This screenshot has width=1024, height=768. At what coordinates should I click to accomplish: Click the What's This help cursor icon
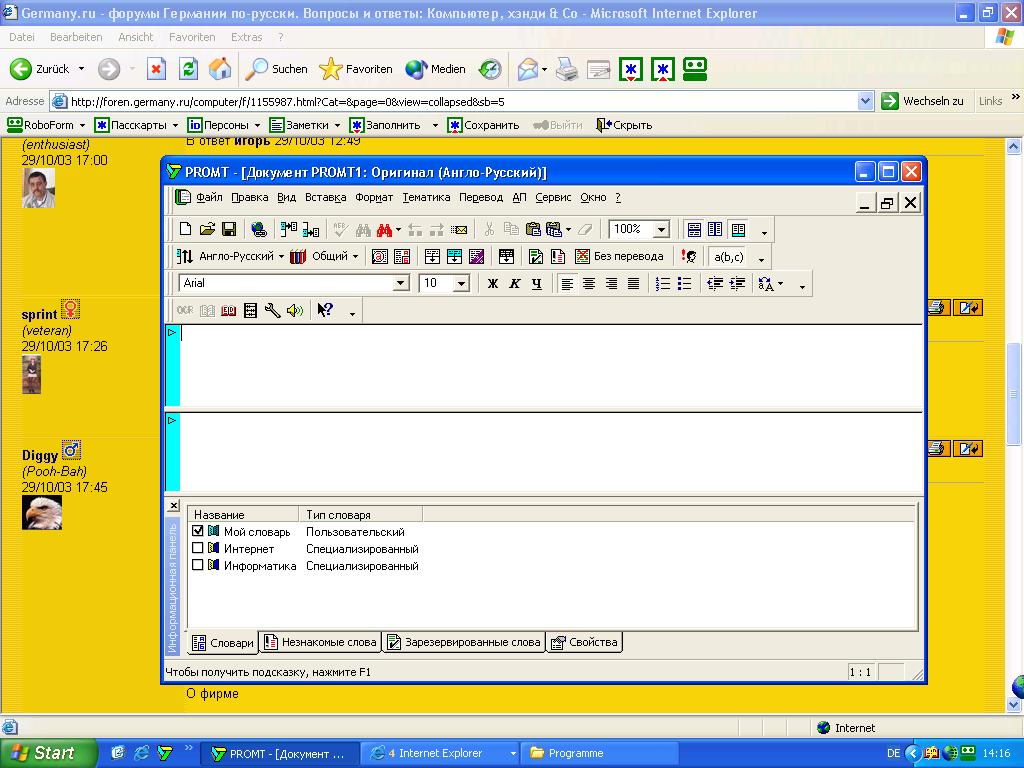pyautogui.click(x=325, y=310)
